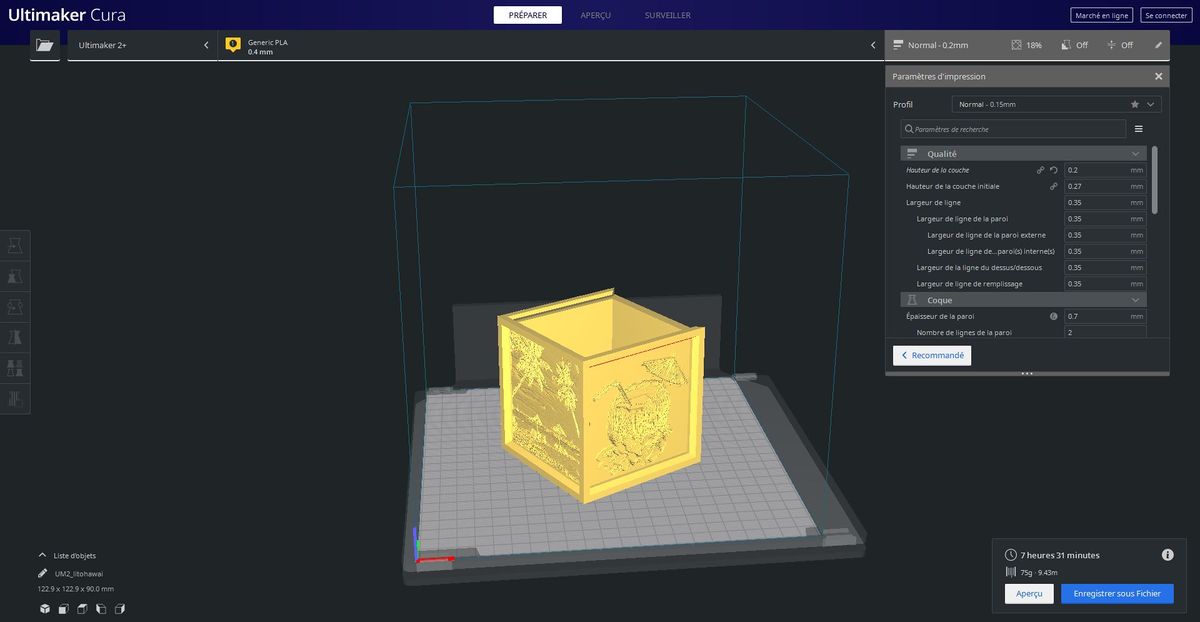Select the 3D perspective view cube icon
Screen dimensions: 1200x622
pyautogui.click(x=45, y=608)
